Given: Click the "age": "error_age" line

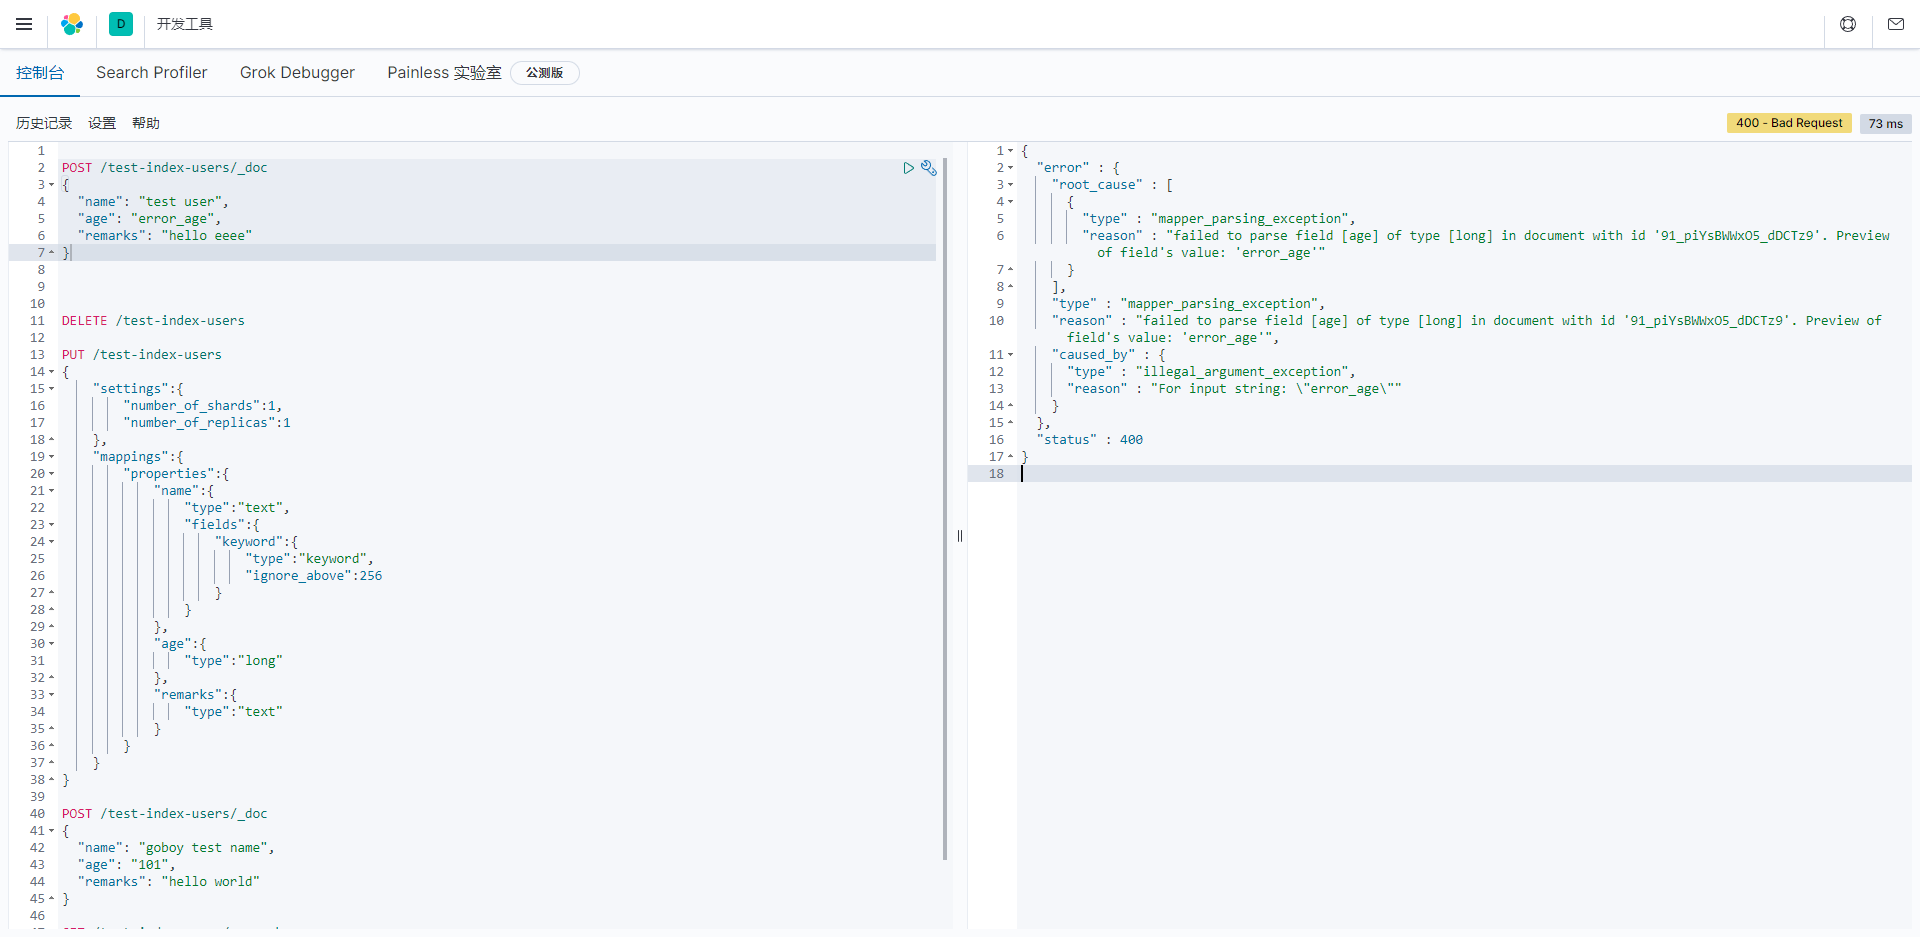Looking at the screenshot, I should click(x=149, y=219).
